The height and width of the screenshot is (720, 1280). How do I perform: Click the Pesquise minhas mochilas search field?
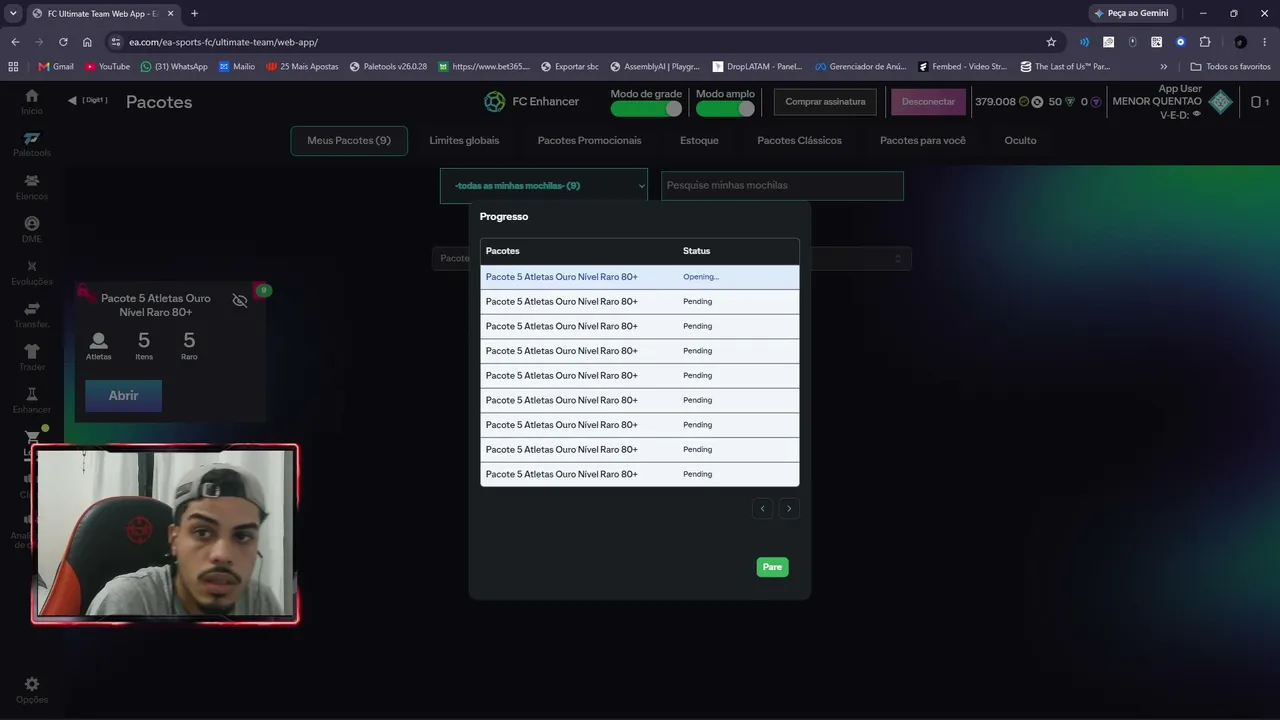pos(782,186)
